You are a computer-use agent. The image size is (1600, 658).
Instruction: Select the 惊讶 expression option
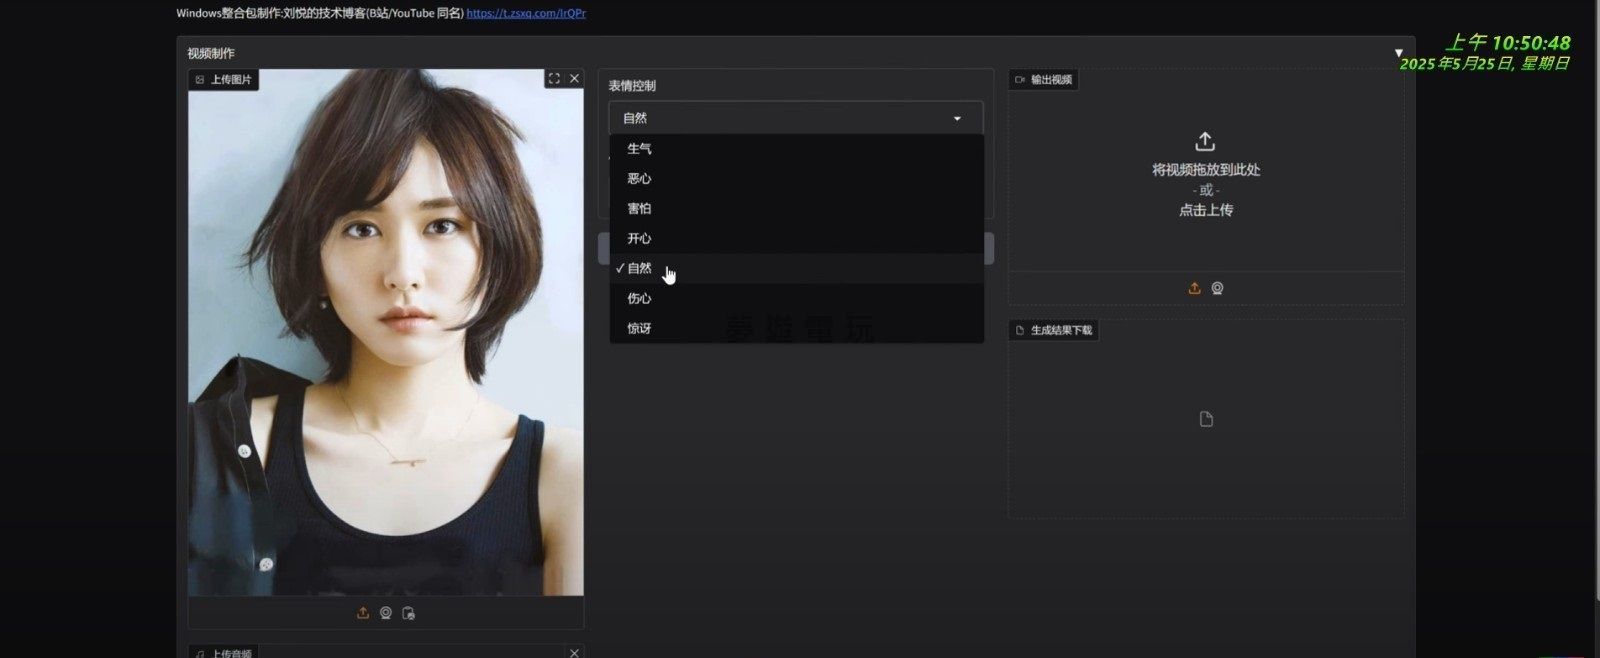point(639,328)
